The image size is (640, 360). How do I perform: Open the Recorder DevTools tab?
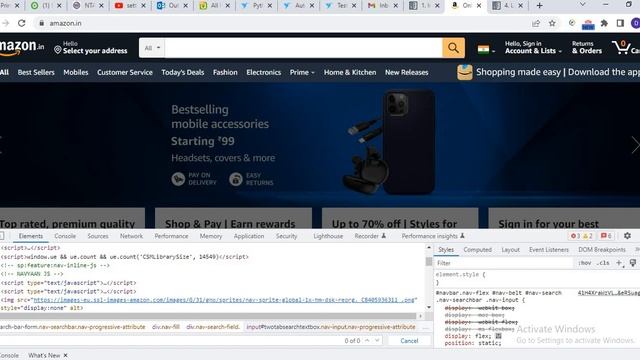click(370, 236)
